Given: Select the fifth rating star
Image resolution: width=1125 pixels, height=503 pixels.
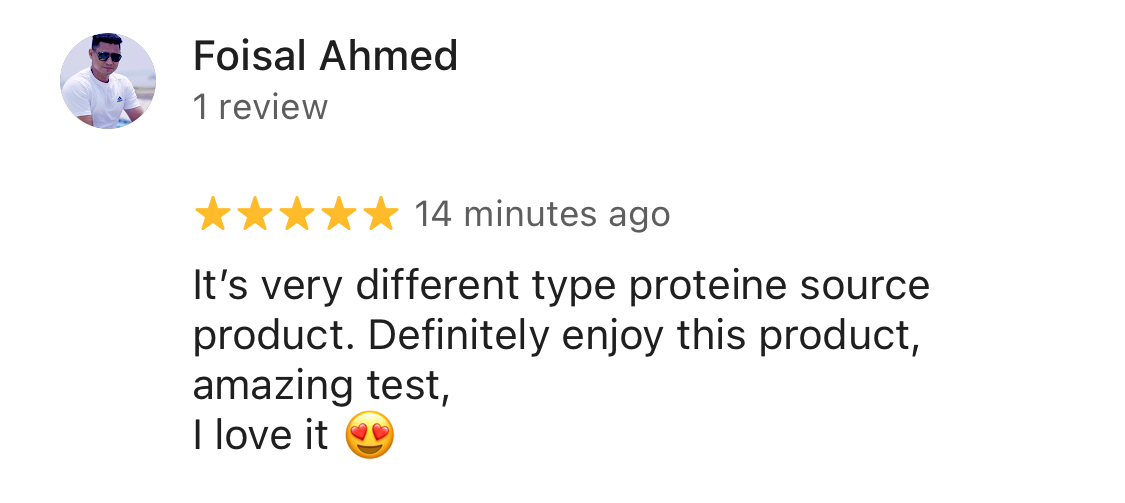Looking at the screenshot, I should tap(381, 215).
